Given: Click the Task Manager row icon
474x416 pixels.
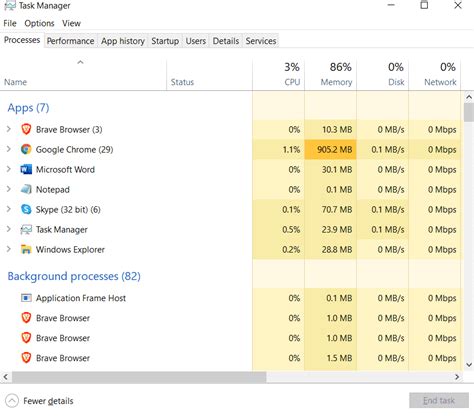Looking at the screenshot, I should [26, 229].
